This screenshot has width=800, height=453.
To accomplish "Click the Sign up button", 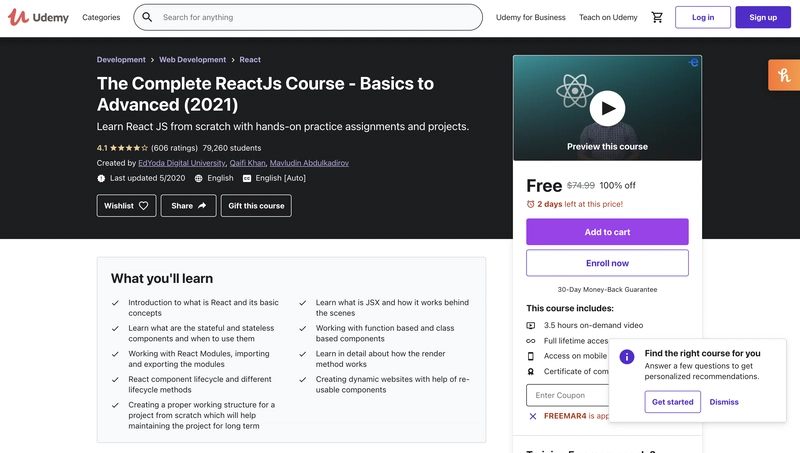I will click(x=763, y=17).
